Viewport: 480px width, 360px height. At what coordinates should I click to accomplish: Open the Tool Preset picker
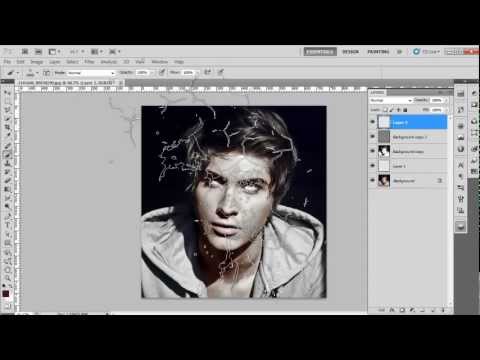click(x=13, y=73)
